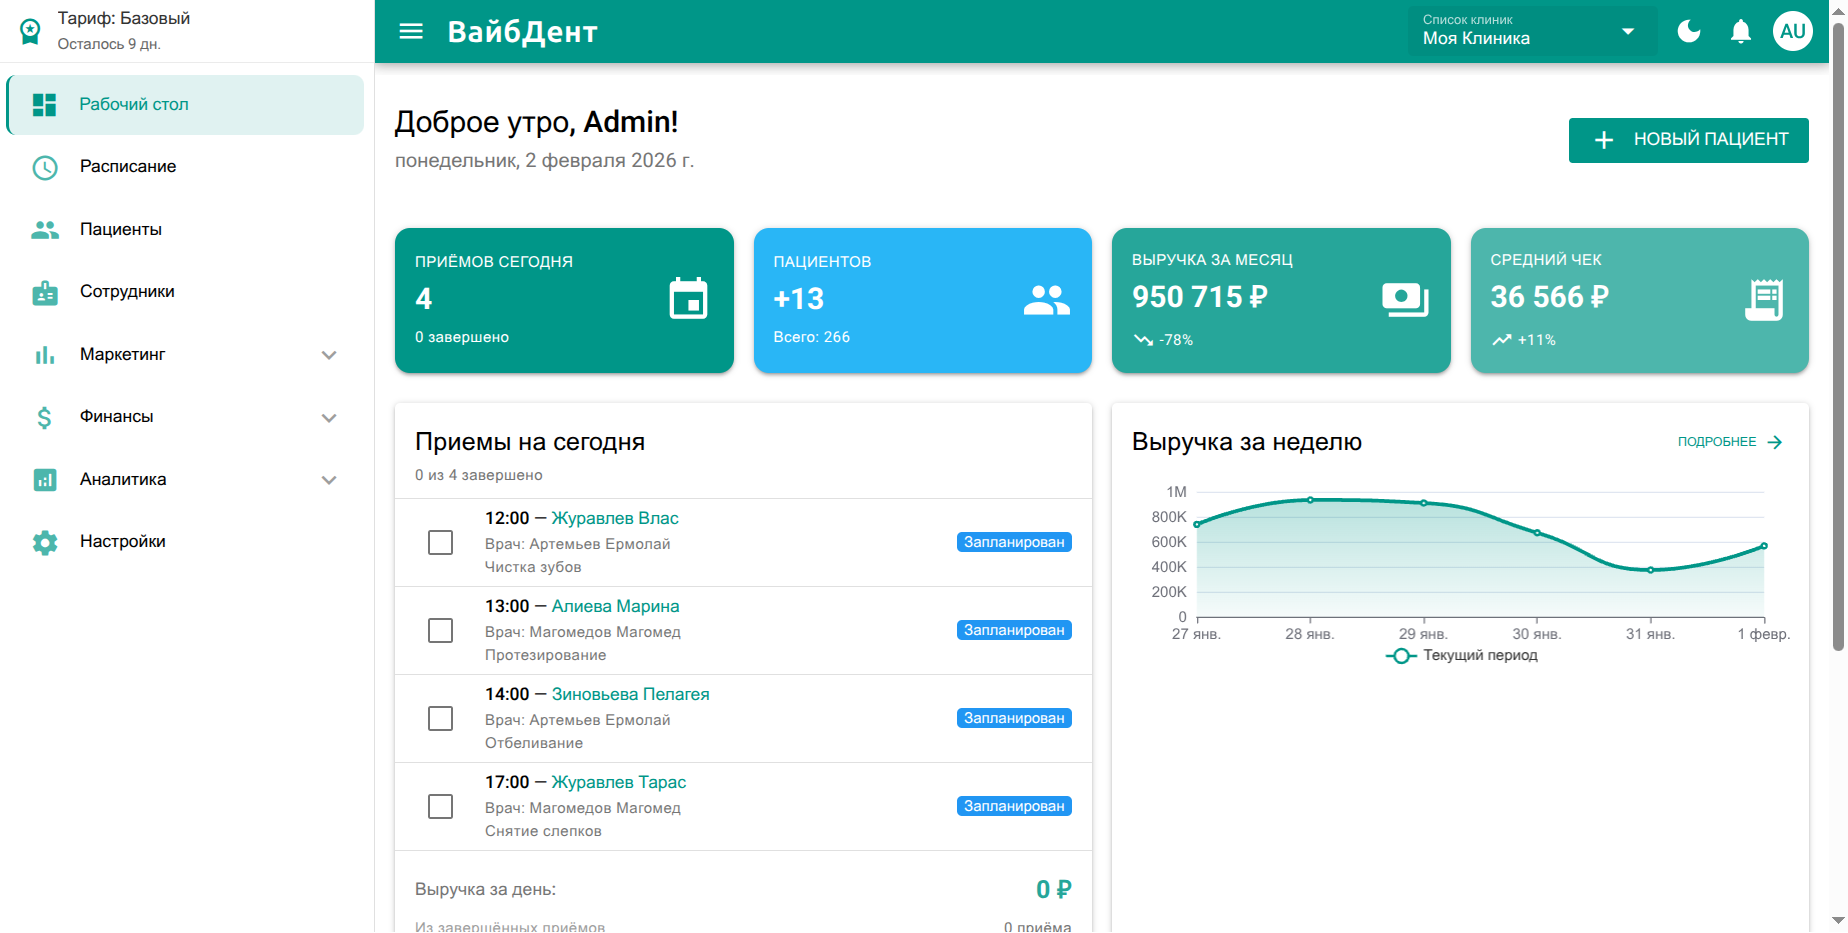Open Сотрудники via the briefcase icon
The height and width of the screenshot is (933, 1848).
[x=44, y=291]
